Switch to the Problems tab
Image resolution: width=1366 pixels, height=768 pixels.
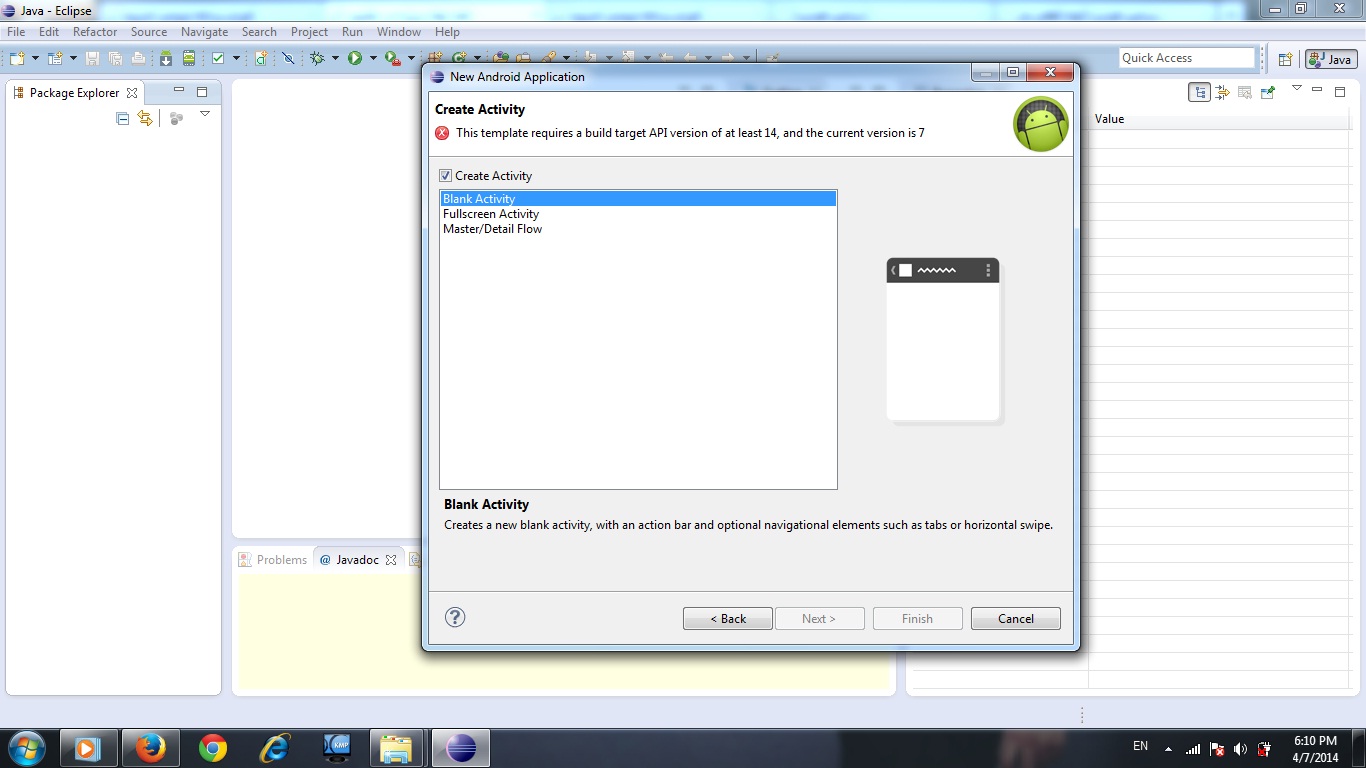(x=273, y=560)
